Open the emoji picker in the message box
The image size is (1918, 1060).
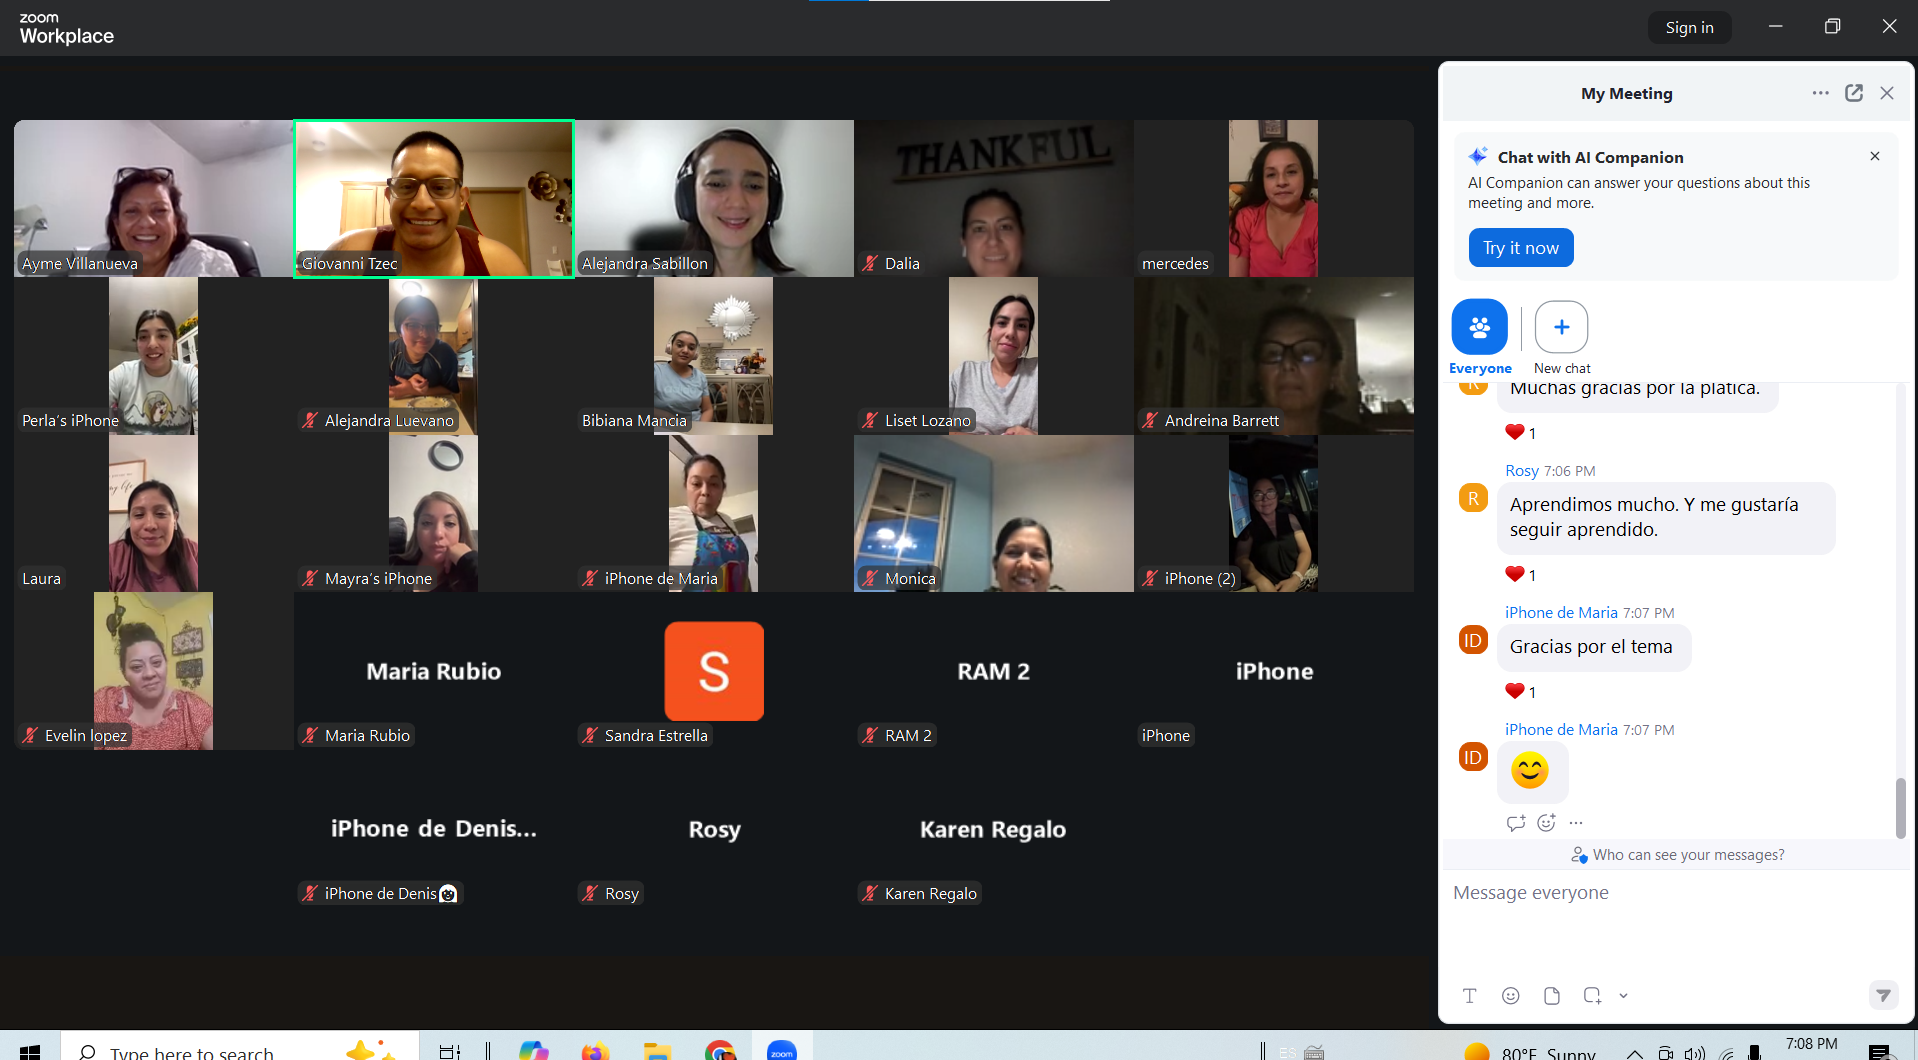coord(1510,995)
